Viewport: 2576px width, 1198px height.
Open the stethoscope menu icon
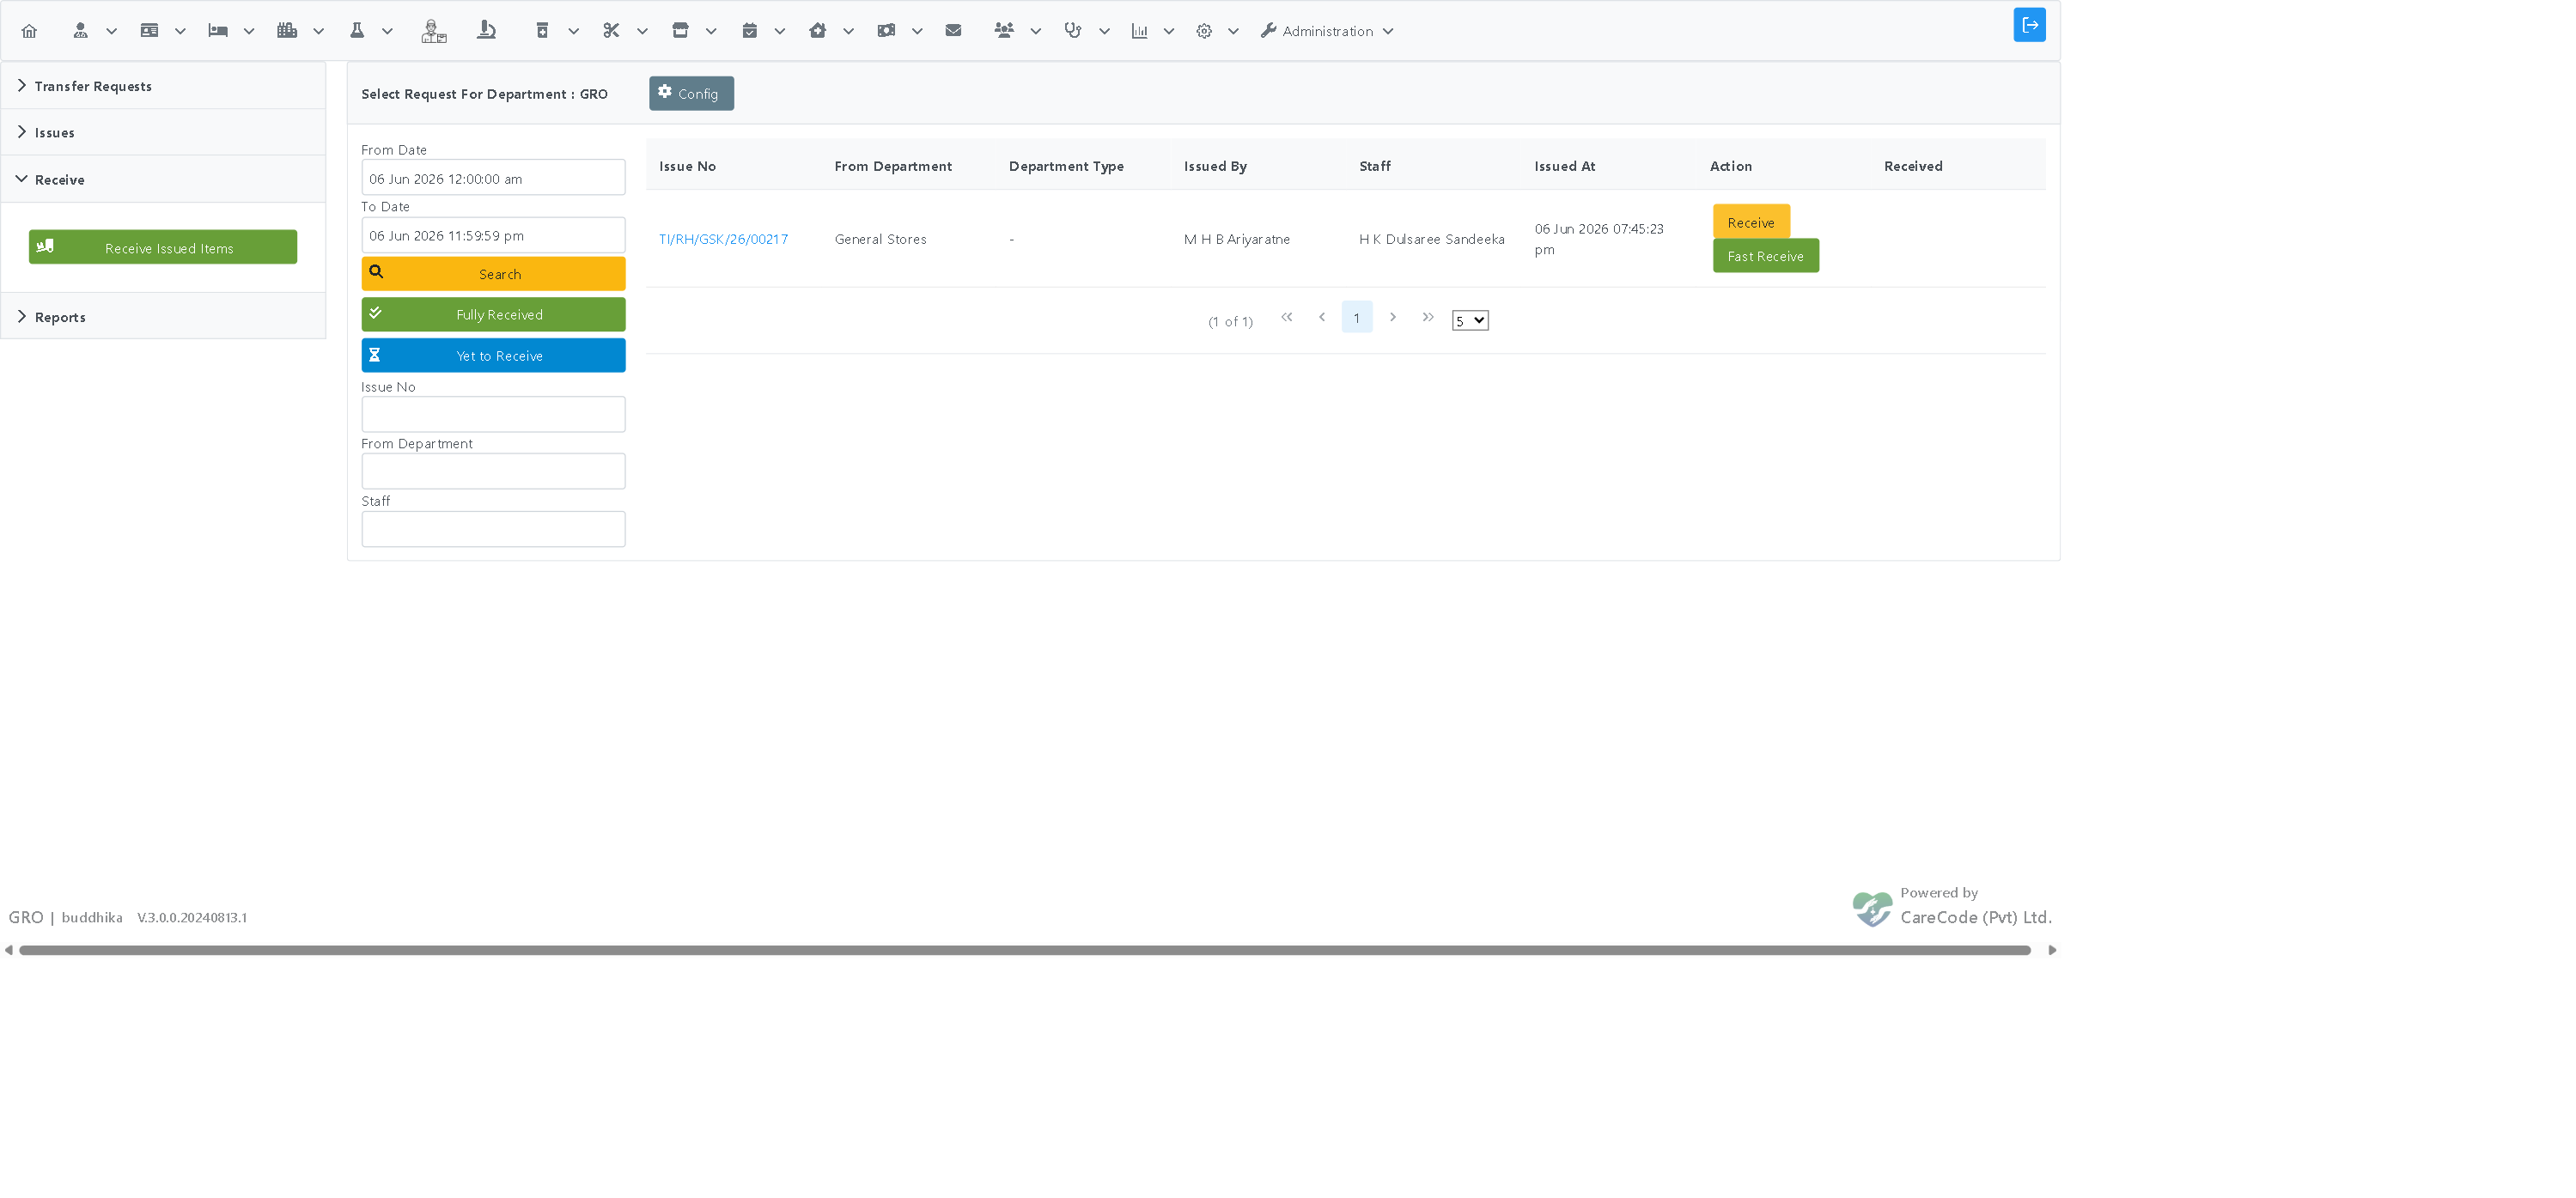tap(1073, 31)
